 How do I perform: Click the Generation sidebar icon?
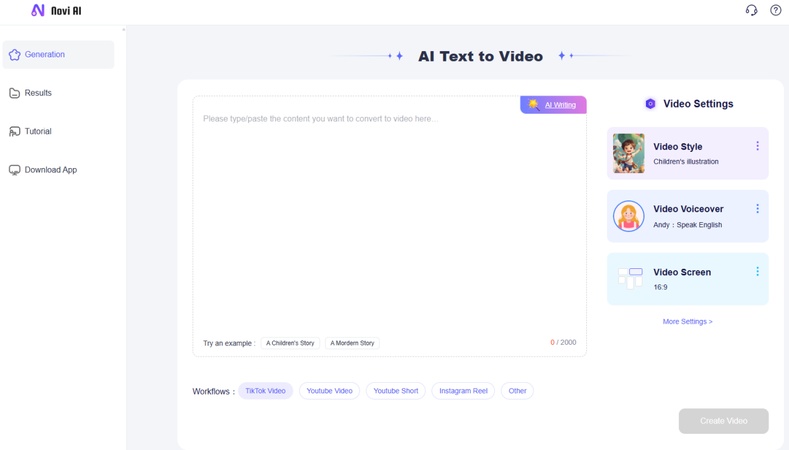click(15, 55)
